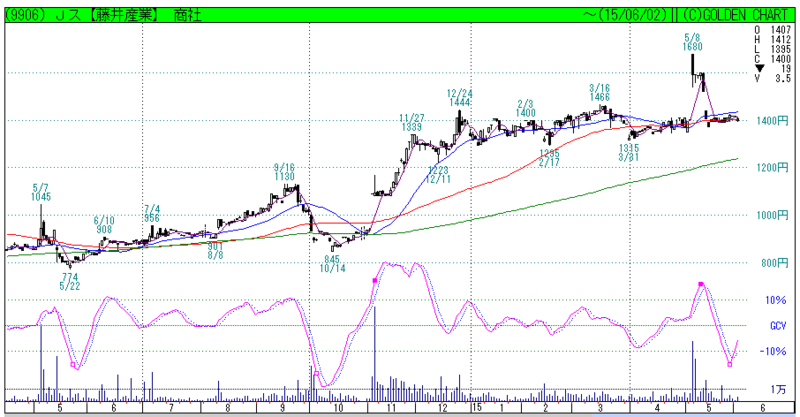
Task: Click month 11 on the time axis
Action: pos(391,408)
